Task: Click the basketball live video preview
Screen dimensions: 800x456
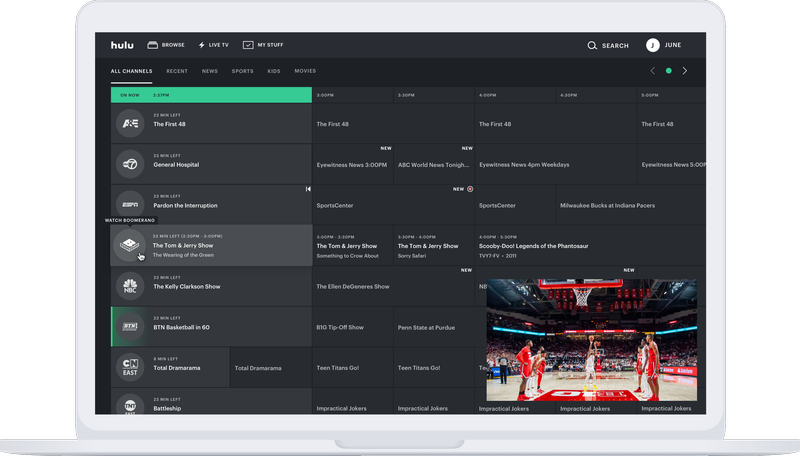Action: (591, 340)
